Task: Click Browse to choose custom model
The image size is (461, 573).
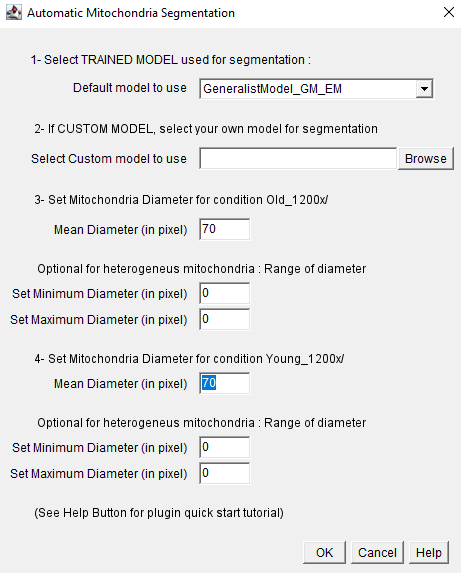Action: pyautogui.click(x=426, y=159)
